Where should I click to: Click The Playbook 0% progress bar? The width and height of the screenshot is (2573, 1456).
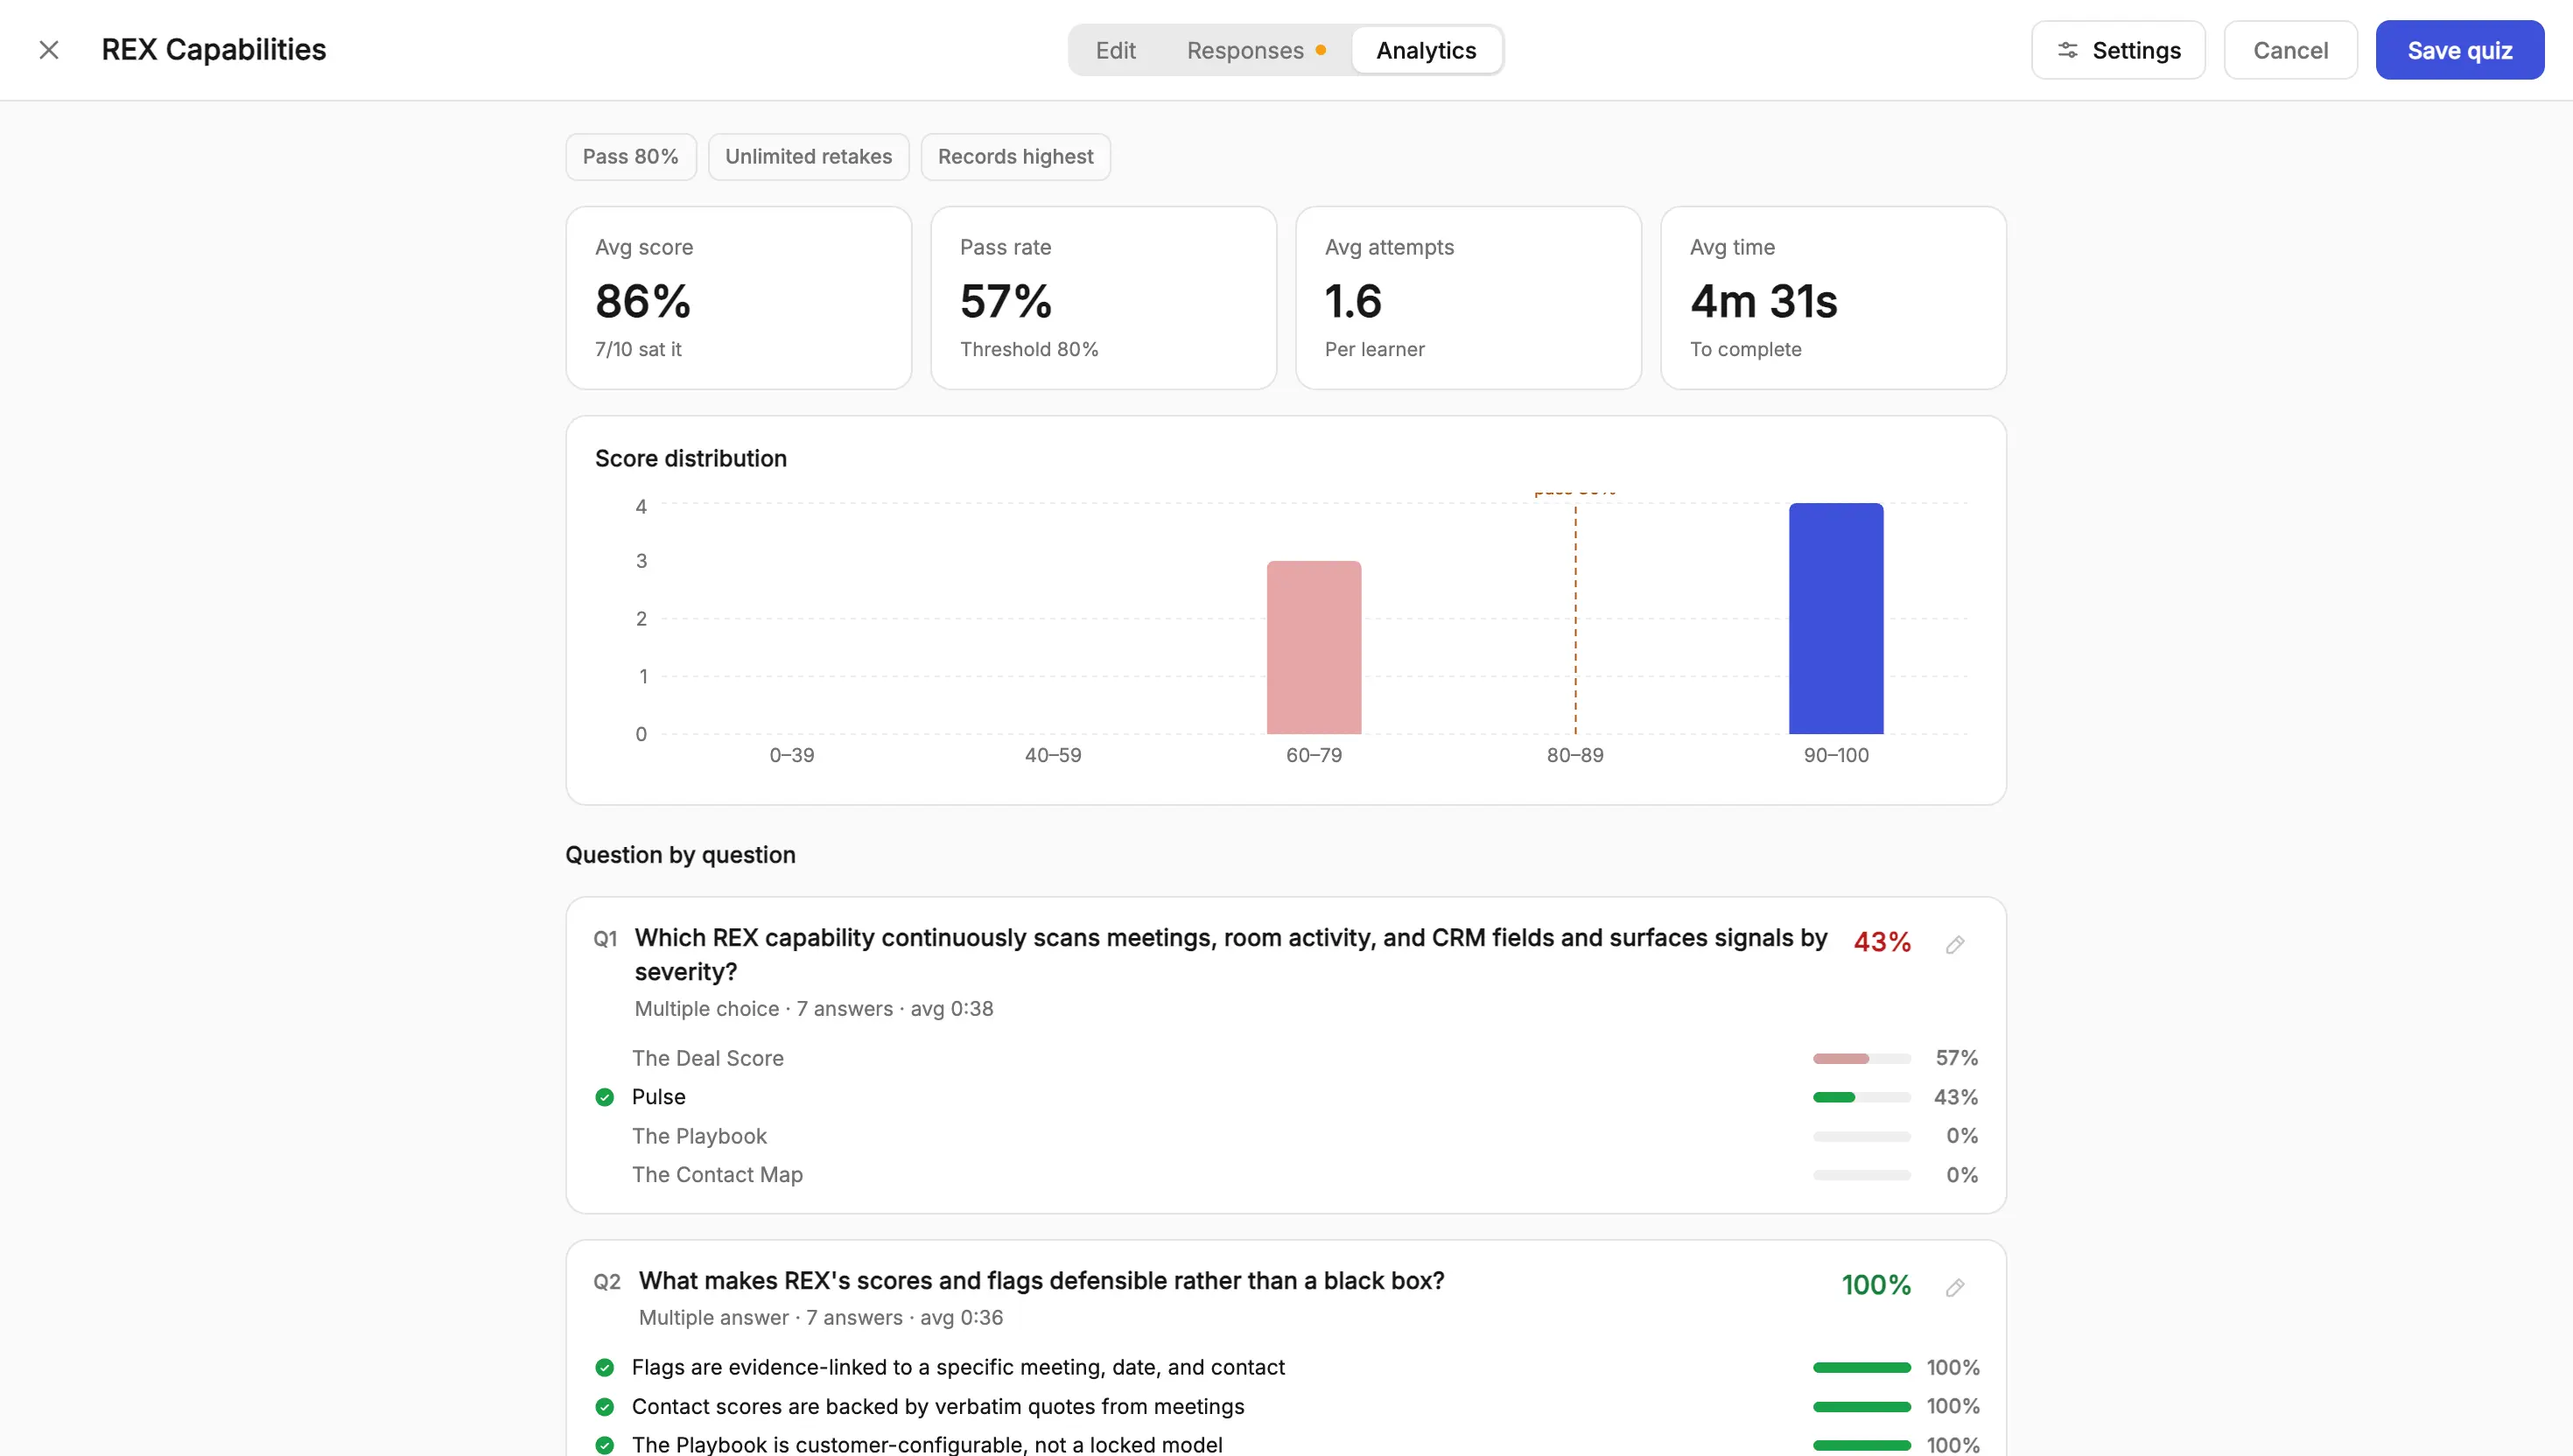(1862, 1136)
